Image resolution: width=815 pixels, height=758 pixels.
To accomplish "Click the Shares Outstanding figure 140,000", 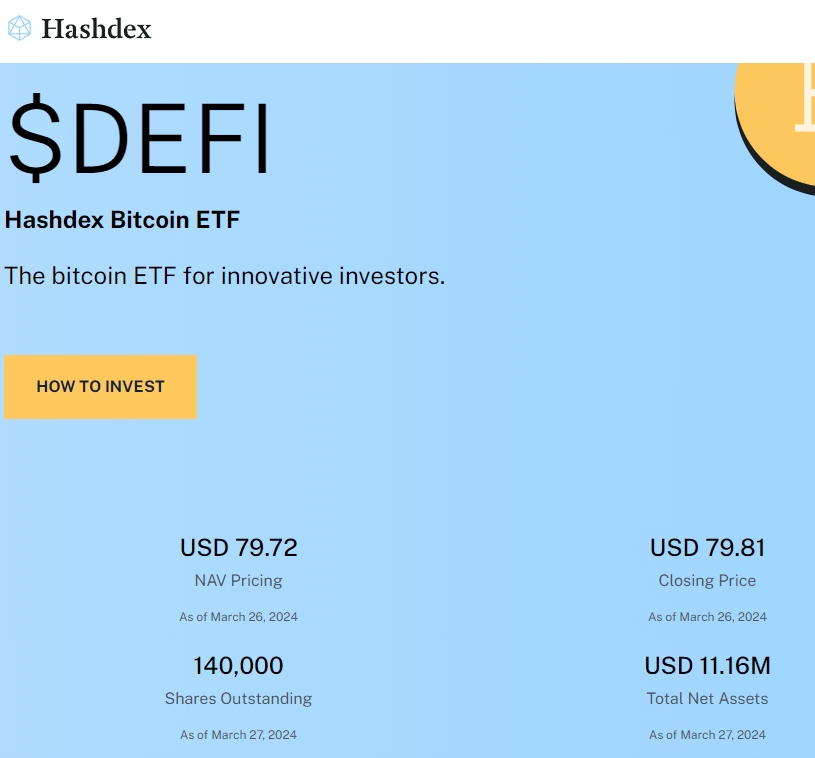I will (238, 666).
